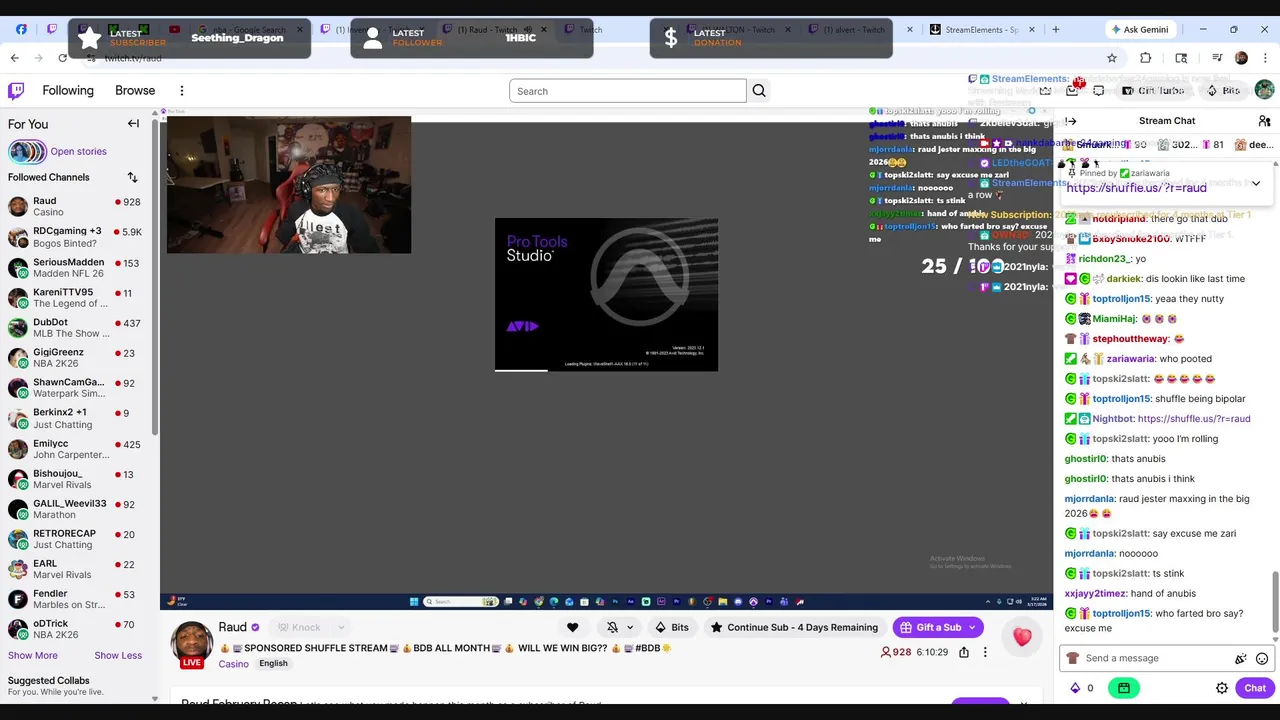Open a new browser tab
1280x720 pixels.
pyautogui.click(x=1055, y=29)
